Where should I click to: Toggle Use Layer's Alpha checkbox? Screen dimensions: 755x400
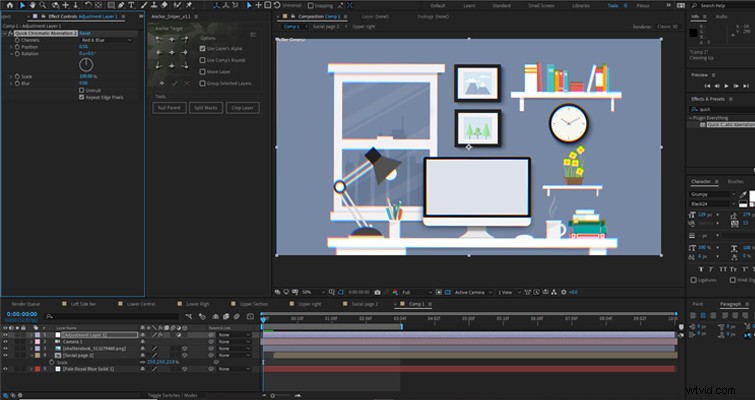point(203,49)
